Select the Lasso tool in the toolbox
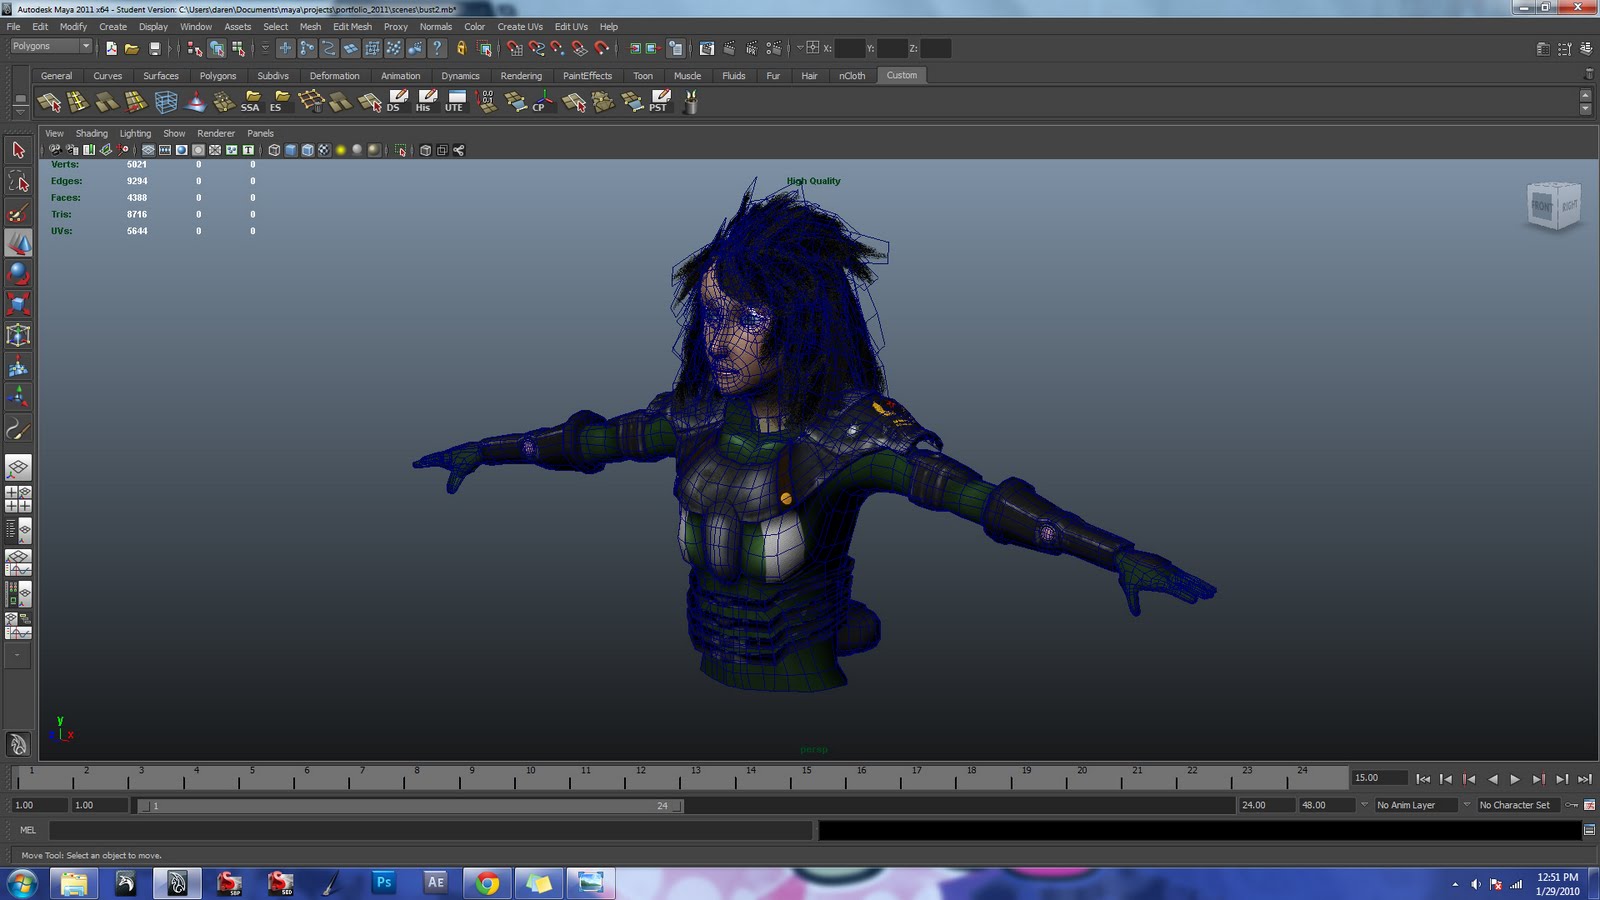This screenshot has width=1600, height=900. [18, 181]
